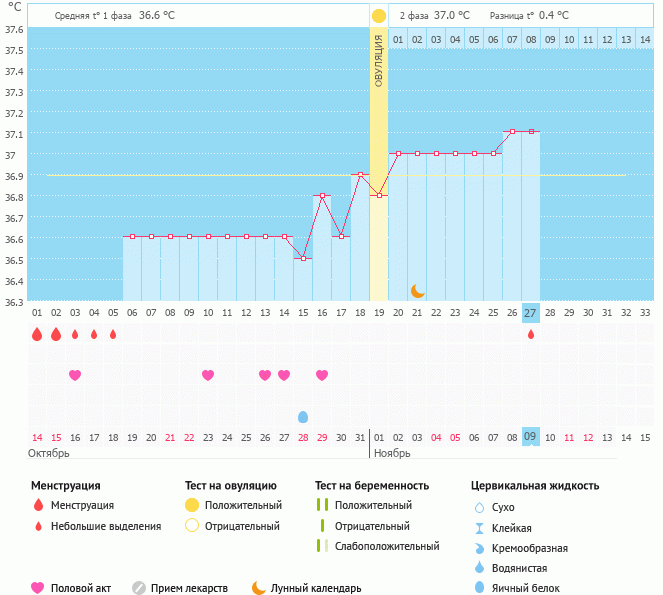The width and height of the screenshot is (663, 595).
Task: Click the phase 2 day 08 header cell
Action: click(x=531, y=40)
